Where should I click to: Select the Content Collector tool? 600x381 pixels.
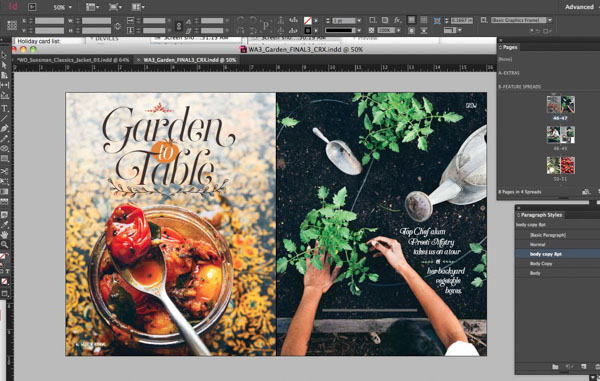[x=4, y=95]
